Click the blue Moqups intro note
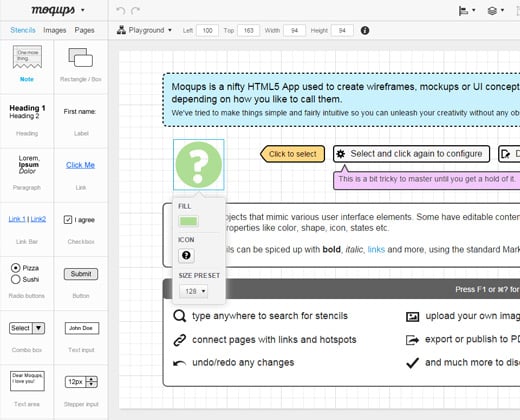520x420 pixels. coord(341,100)
